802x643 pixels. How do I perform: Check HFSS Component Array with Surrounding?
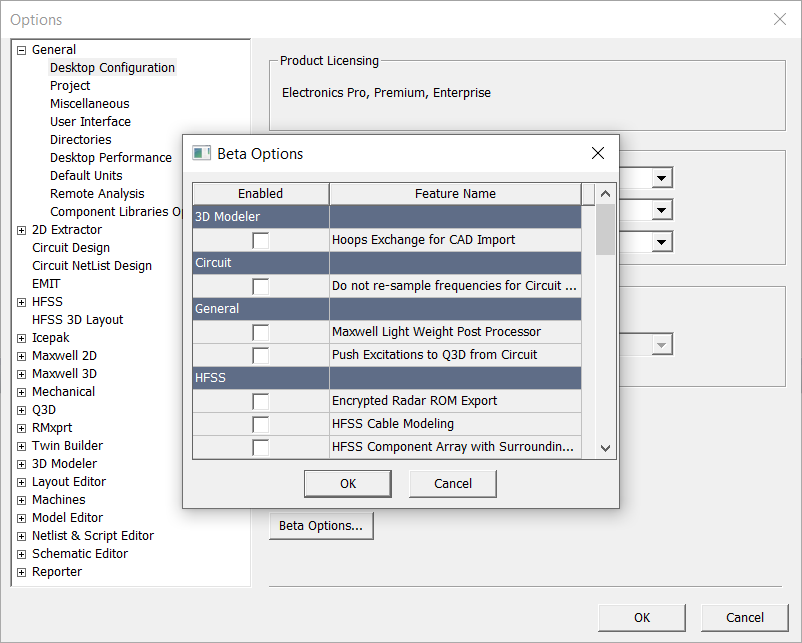click(261, 447)
